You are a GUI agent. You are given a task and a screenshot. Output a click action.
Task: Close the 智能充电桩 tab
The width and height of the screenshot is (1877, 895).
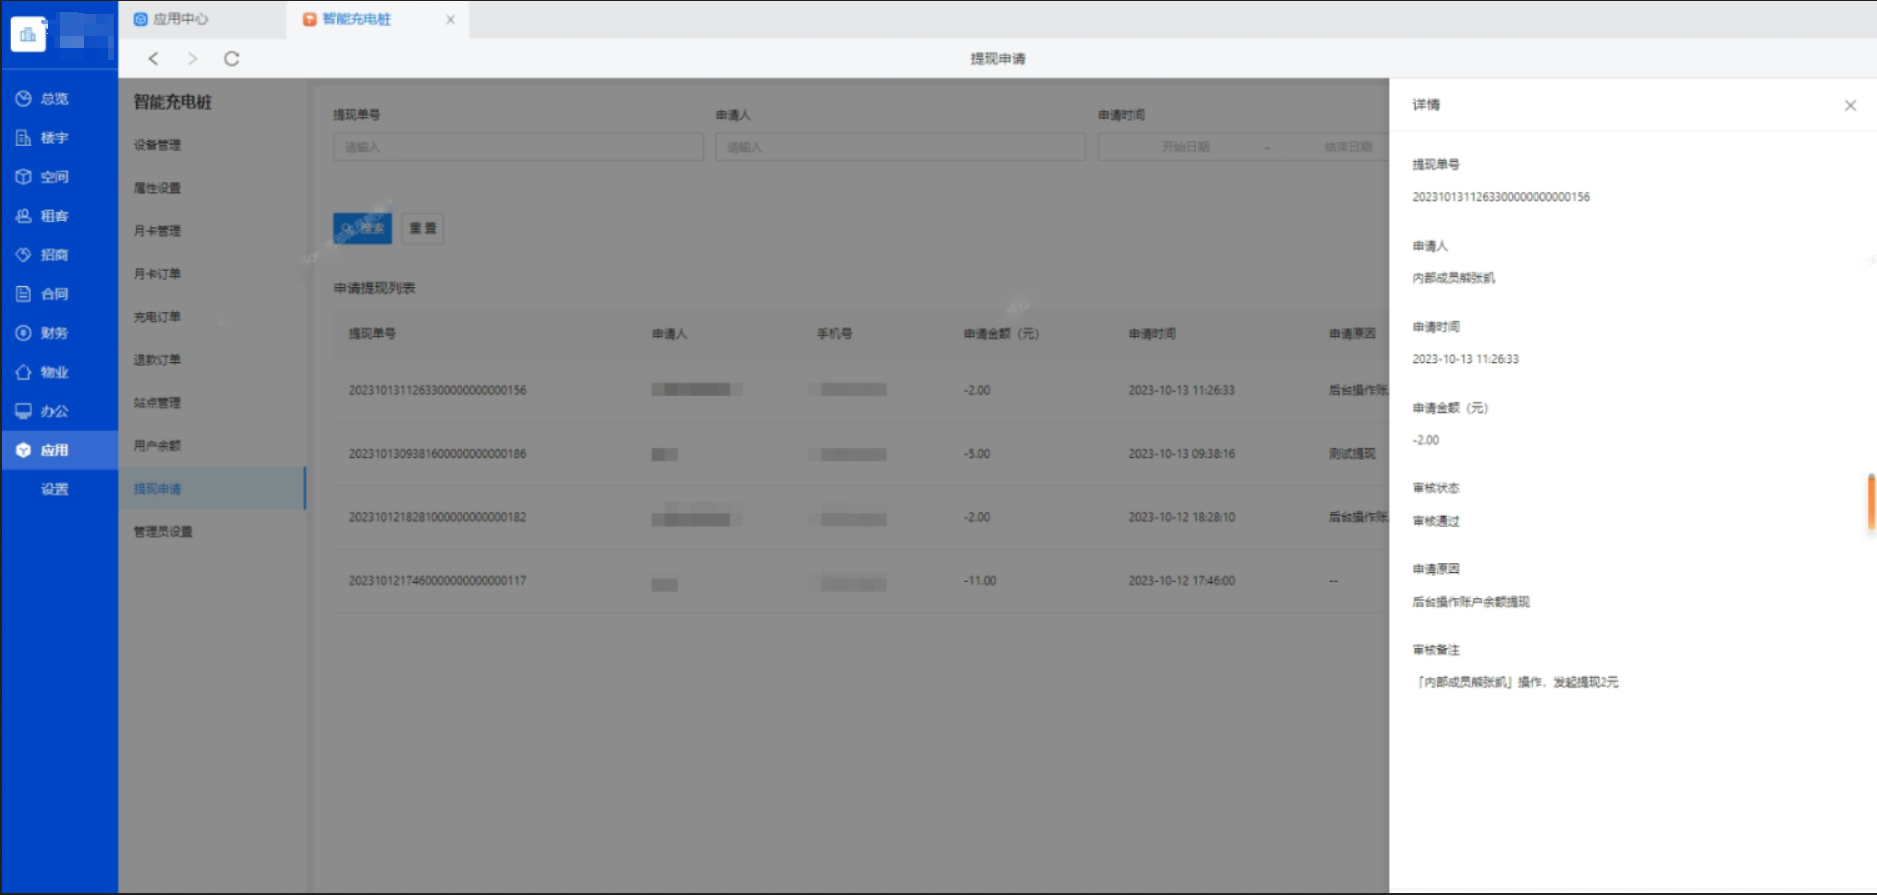pyautogui.click(x=450, y=20)
